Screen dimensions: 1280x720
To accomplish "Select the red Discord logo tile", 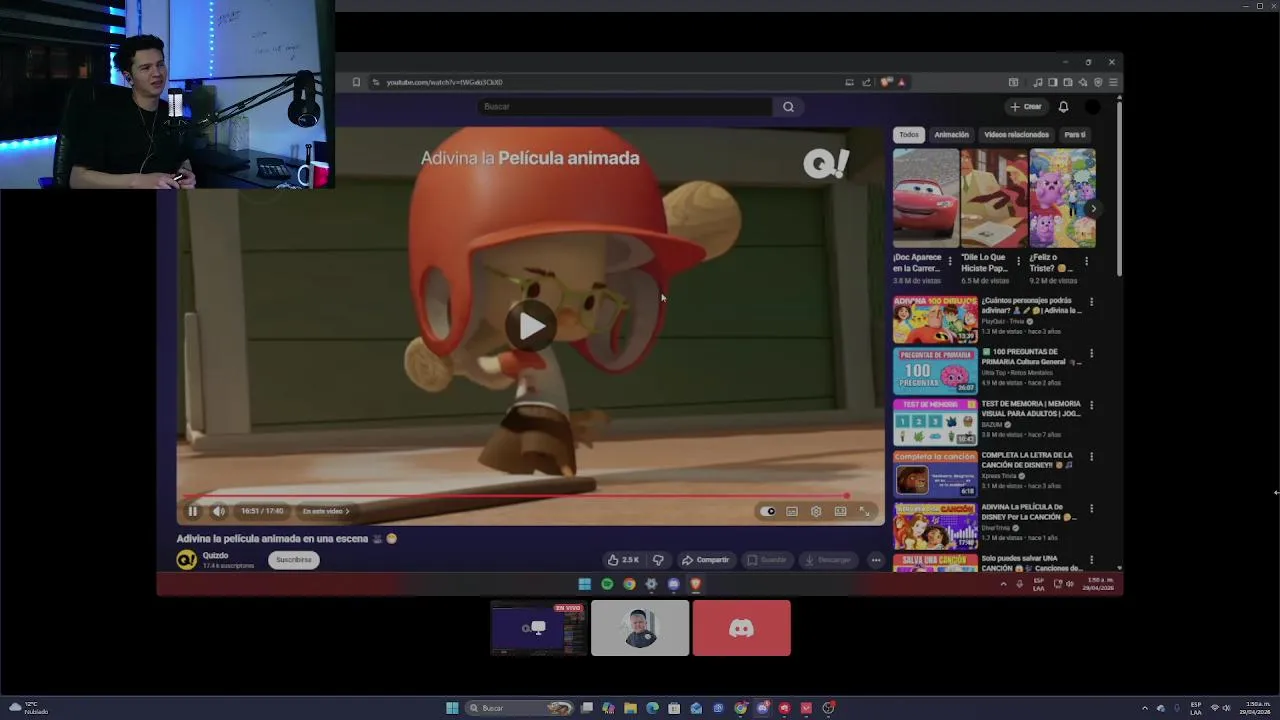I will (x=741, y=628).
